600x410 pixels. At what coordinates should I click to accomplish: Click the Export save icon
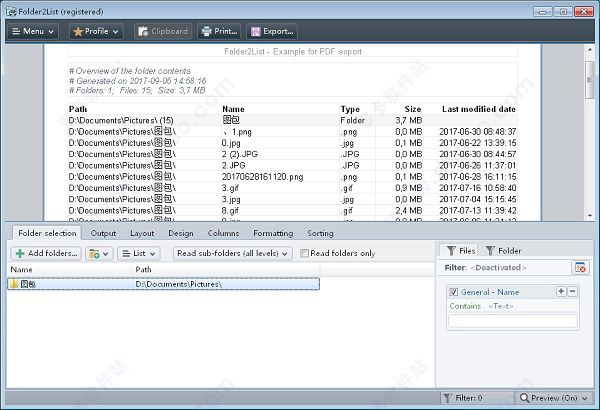tap(256, 31)
